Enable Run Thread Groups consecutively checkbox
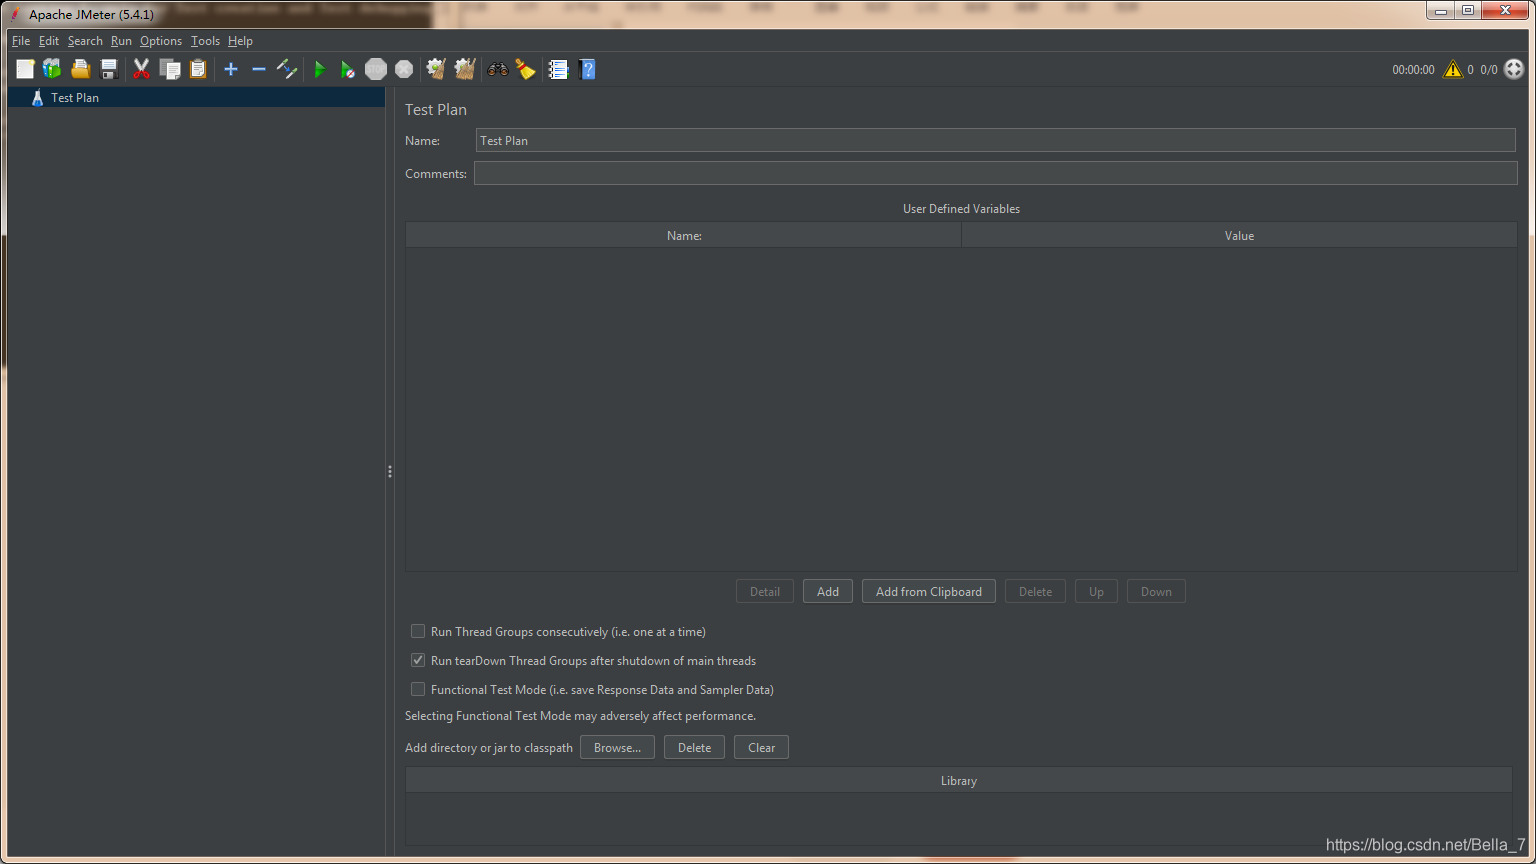The image size is (1536, 864). click(418, 631)
